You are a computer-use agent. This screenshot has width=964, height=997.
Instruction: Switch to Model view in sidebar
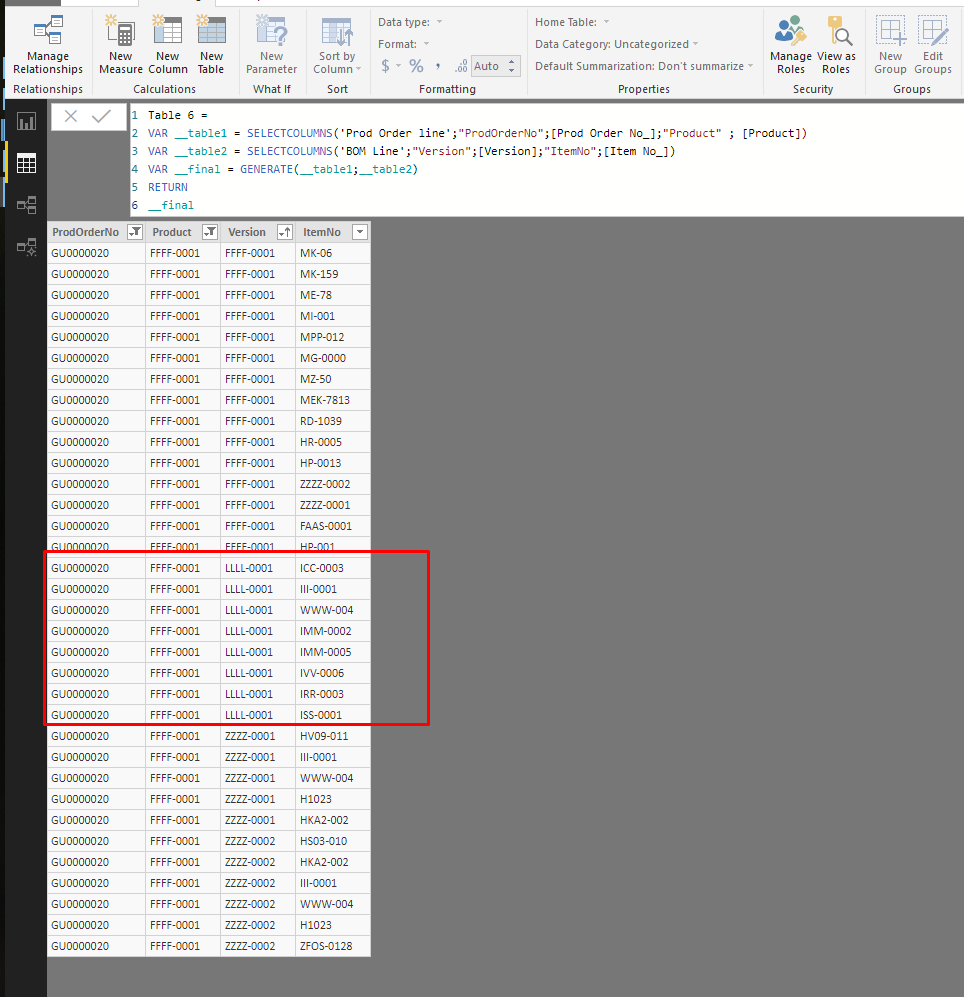click(x=26, y=205)
